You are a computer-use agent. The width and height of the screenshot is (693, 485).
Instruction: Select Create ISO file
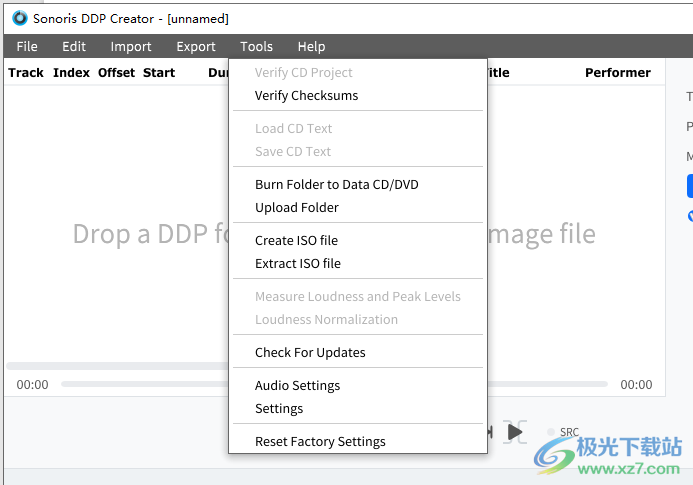358,241
